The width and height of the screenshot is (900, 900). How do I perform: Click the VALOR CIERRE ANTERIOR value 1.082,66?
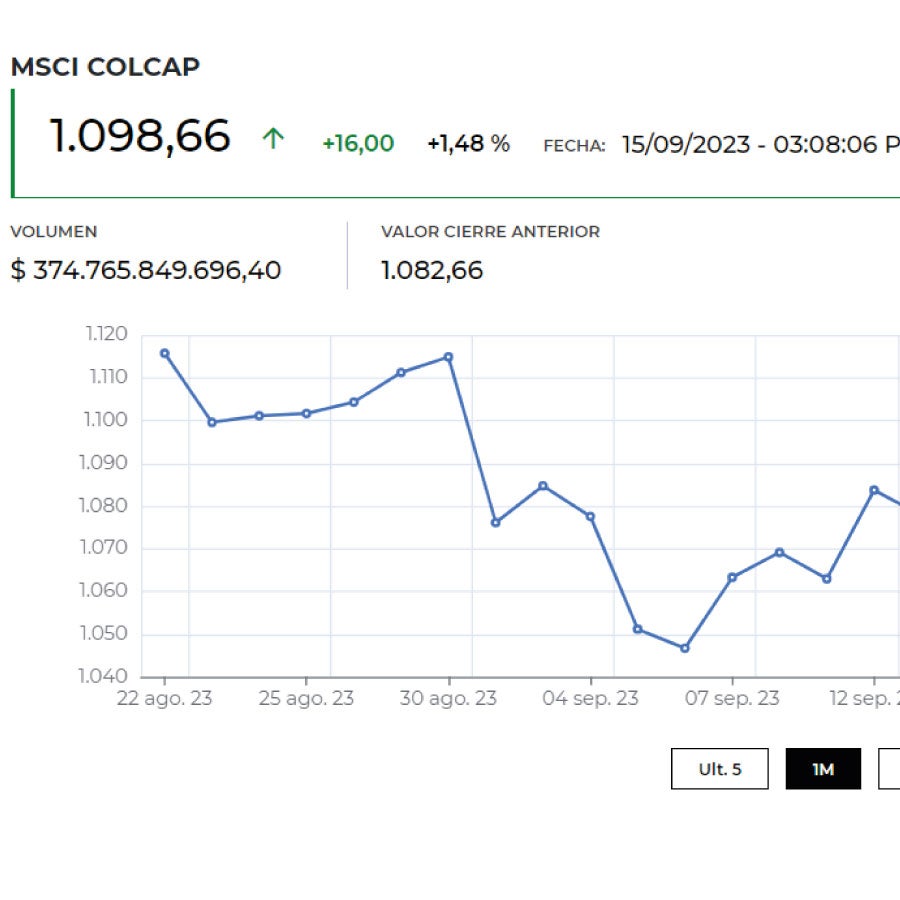pos(432,270)
